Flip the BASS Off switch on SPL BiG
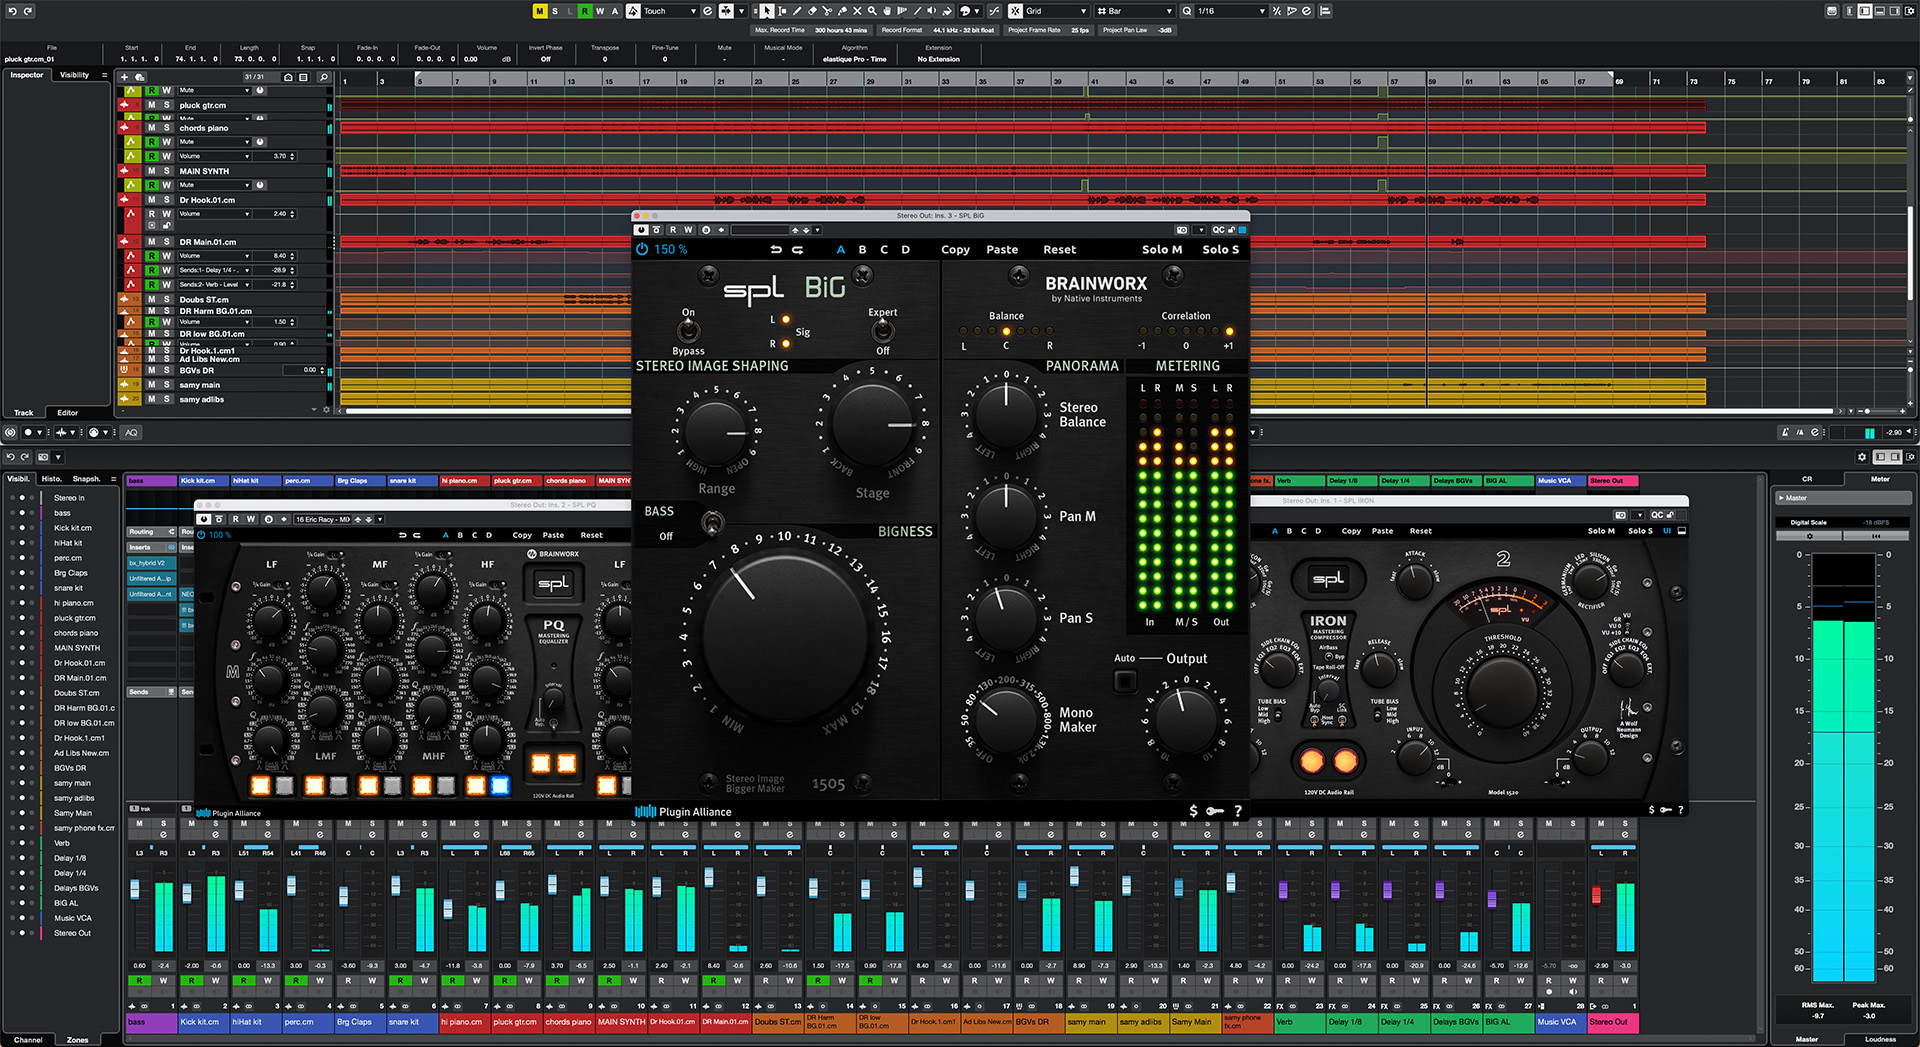This screenshot has height=1047, width=1920. pyautogui.click(x=712, y=522)
